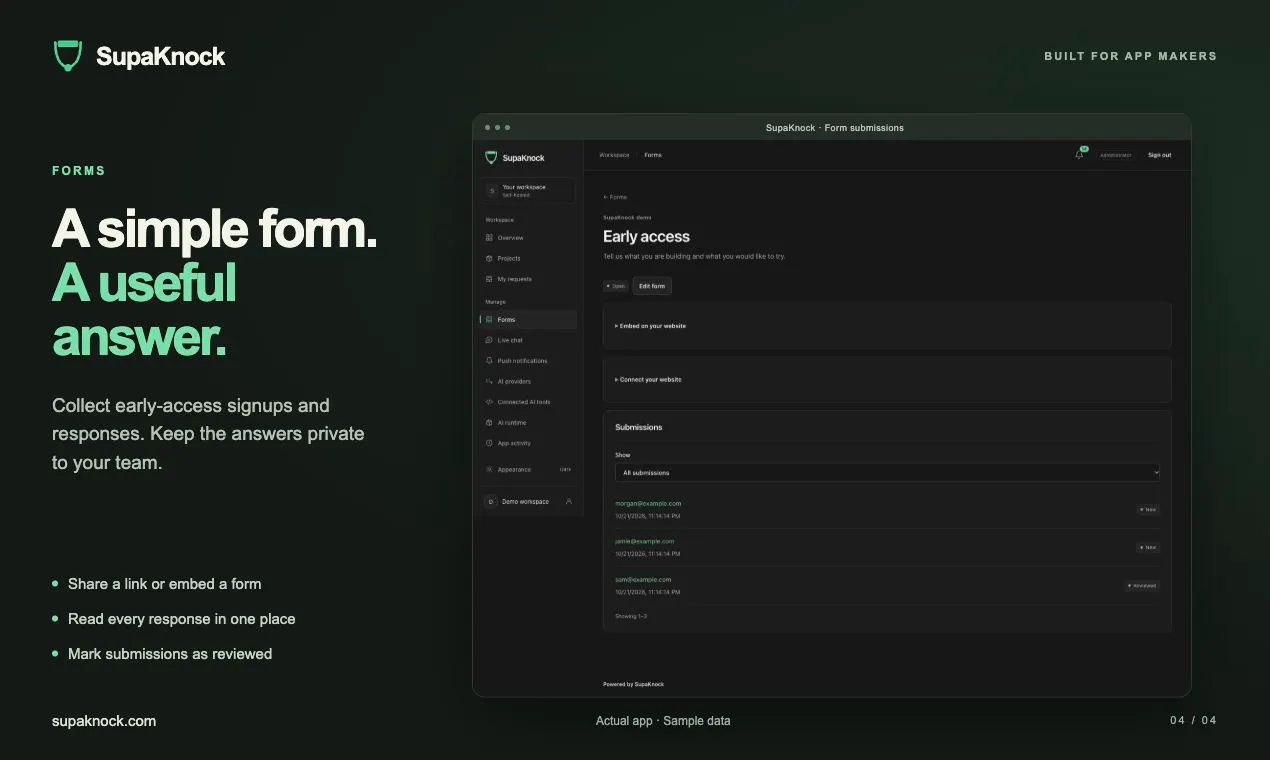Click the supaknock.com text at bottom-left
This screenshot has width=1270, height=760.
[x=104, y=721]
